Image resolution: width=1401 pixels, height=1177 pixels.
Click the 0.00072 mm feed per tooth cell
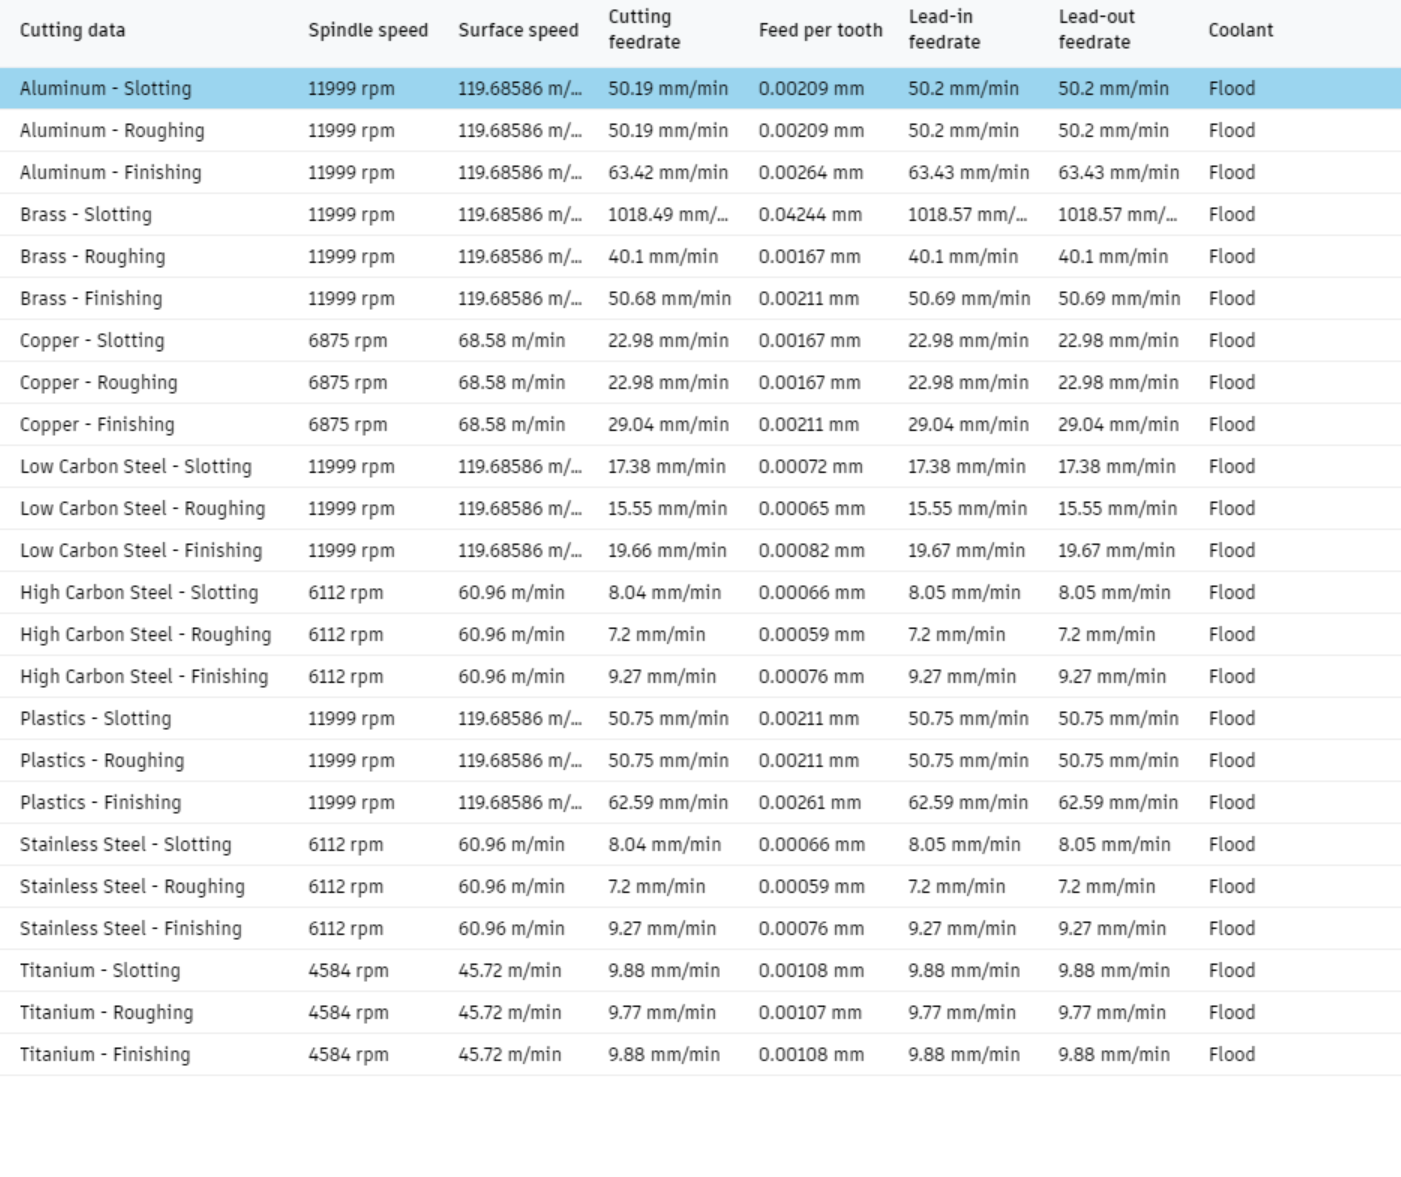pos(810,466)
